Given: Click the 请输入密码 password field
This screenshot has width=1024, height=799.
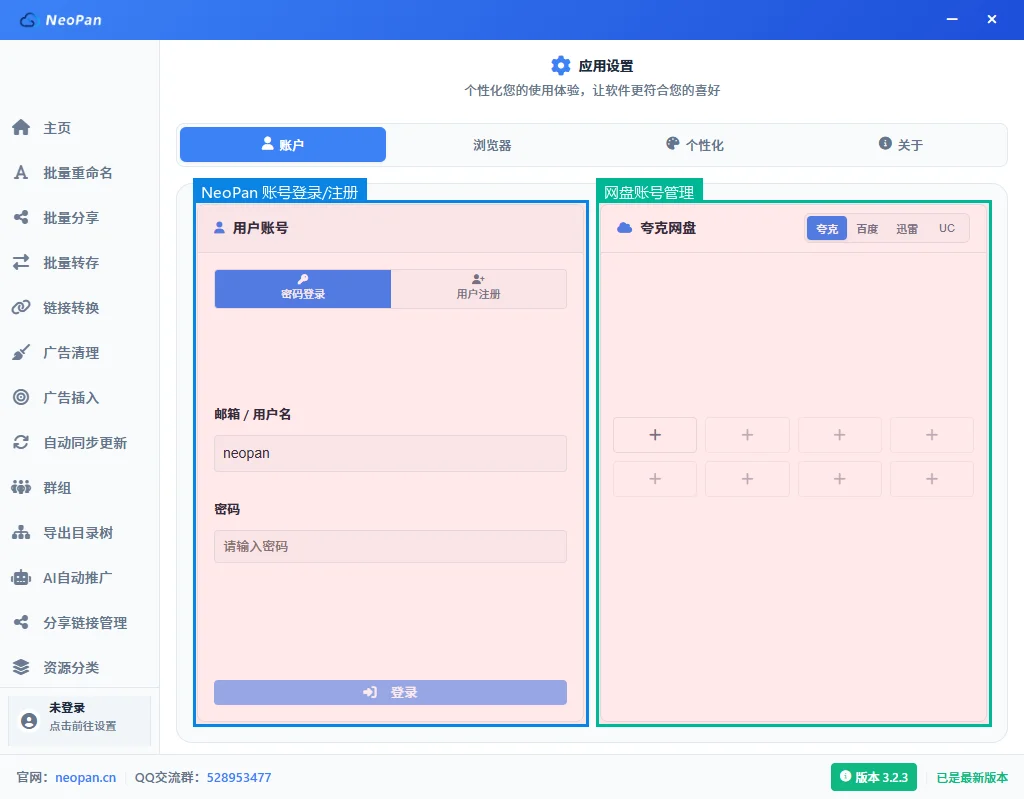Looking at the screenshot, I should click(x=391, y=546).
